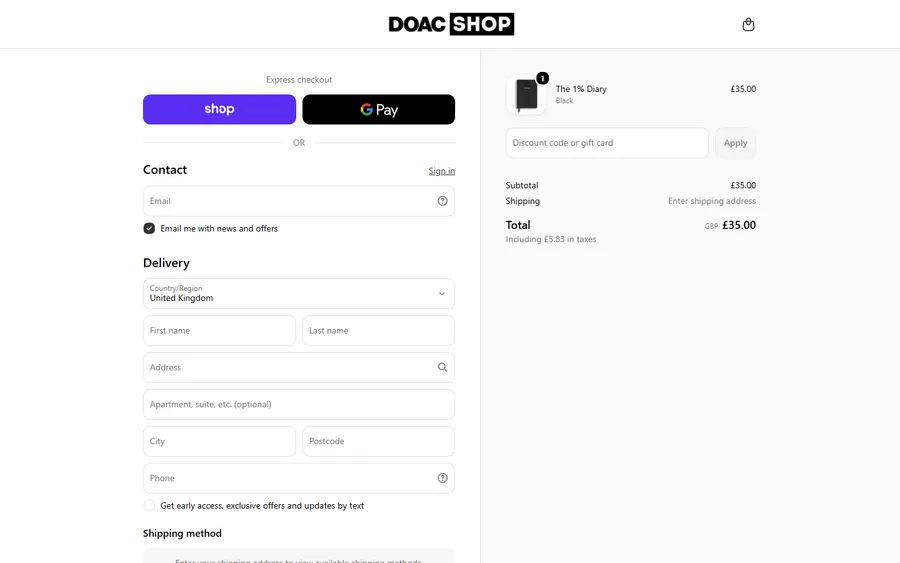Click the Black variant label under the diary name
The height and width of the screenshot is (563, 900).
click(564, 101)
